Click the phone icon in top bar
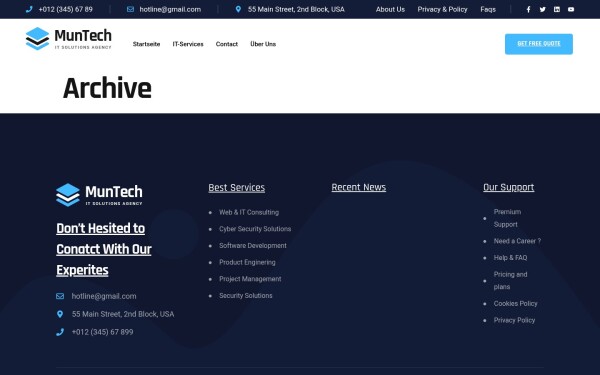The image size is (600, 375). [x=29, y=9]
